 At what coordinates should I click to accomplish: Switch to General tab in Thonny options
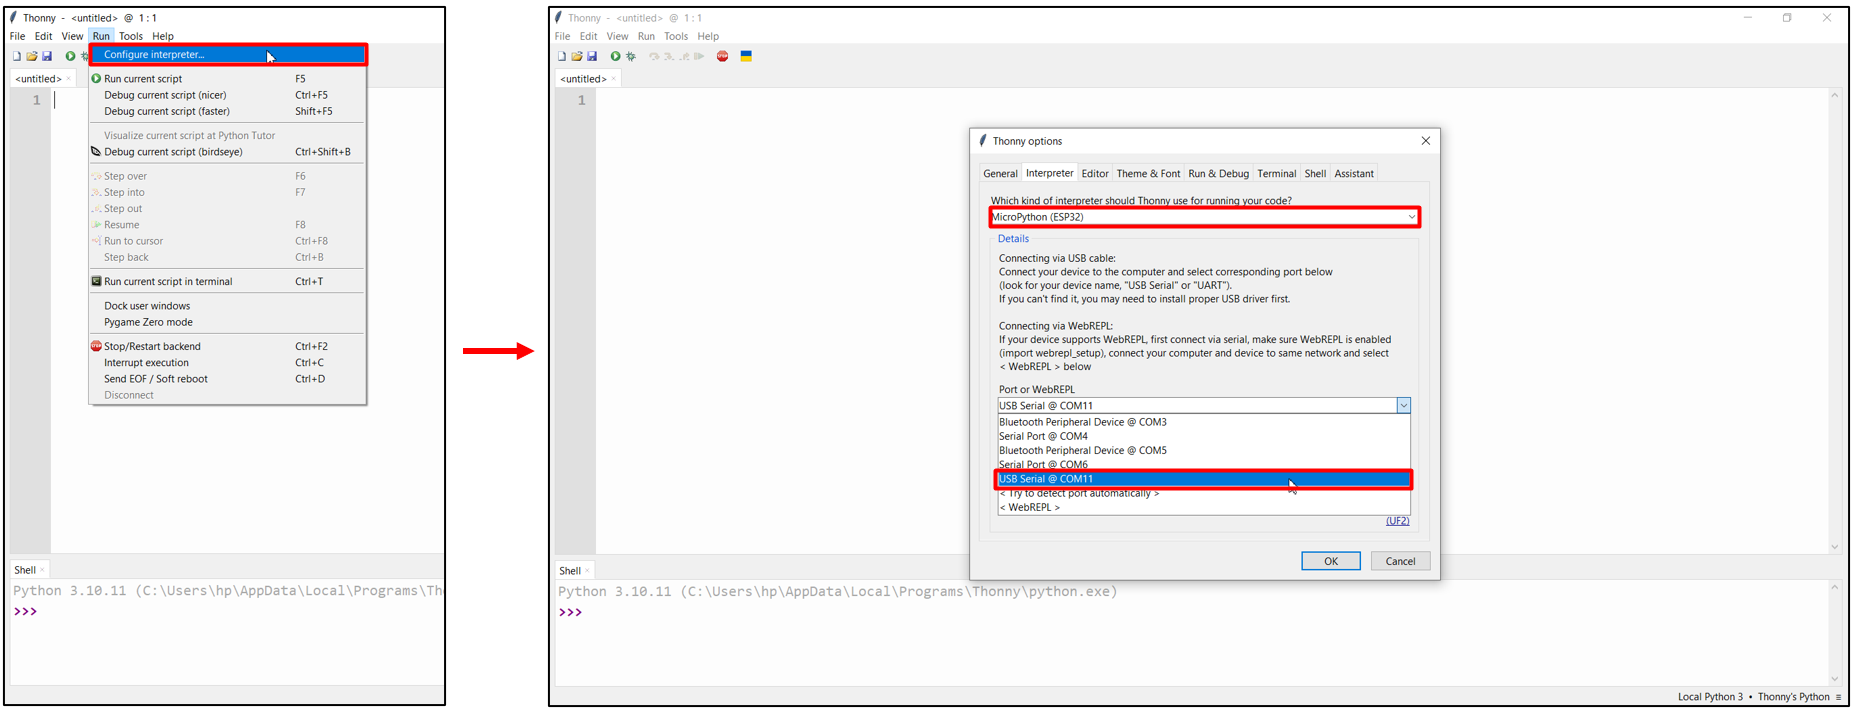pyautogui.click(x=1000, y=174)
